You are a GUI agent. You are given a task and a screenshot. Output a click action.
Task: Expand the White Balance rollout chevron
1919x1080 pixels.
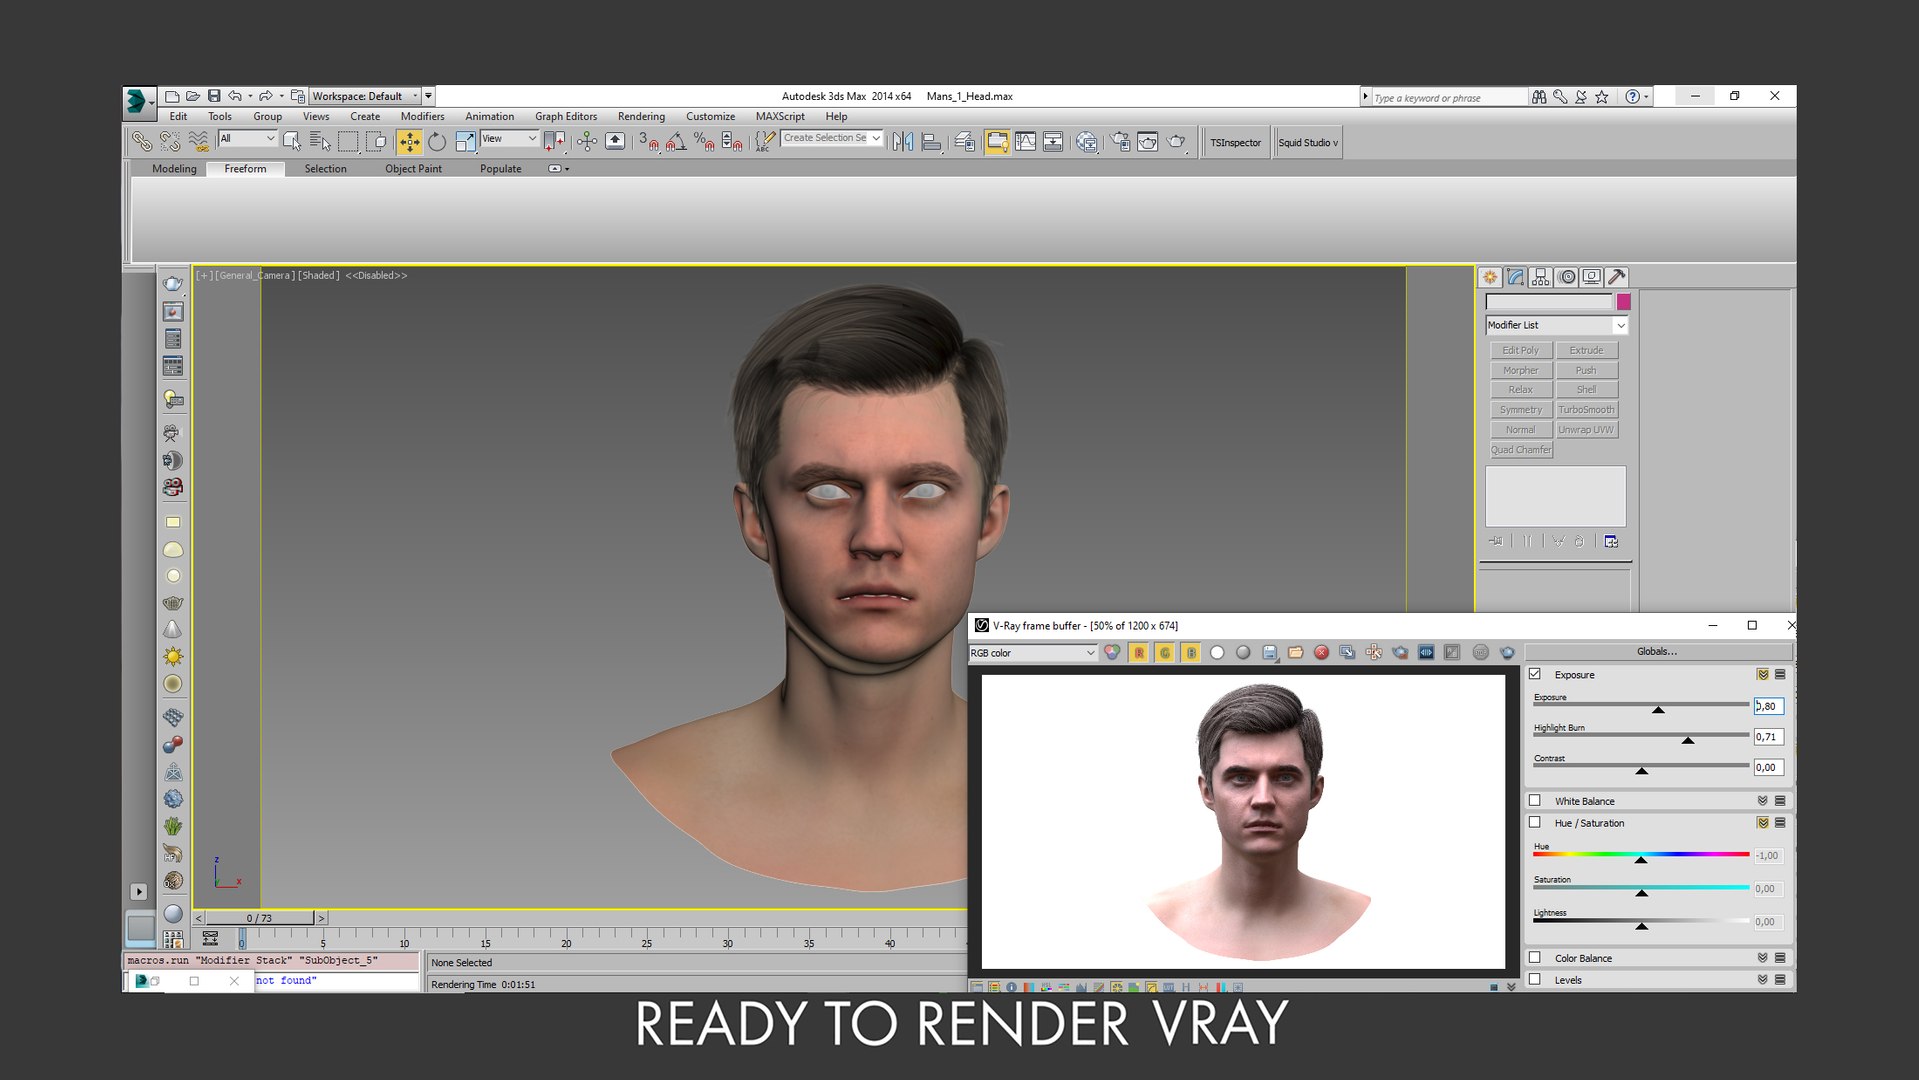click(x=1763, y=800)
